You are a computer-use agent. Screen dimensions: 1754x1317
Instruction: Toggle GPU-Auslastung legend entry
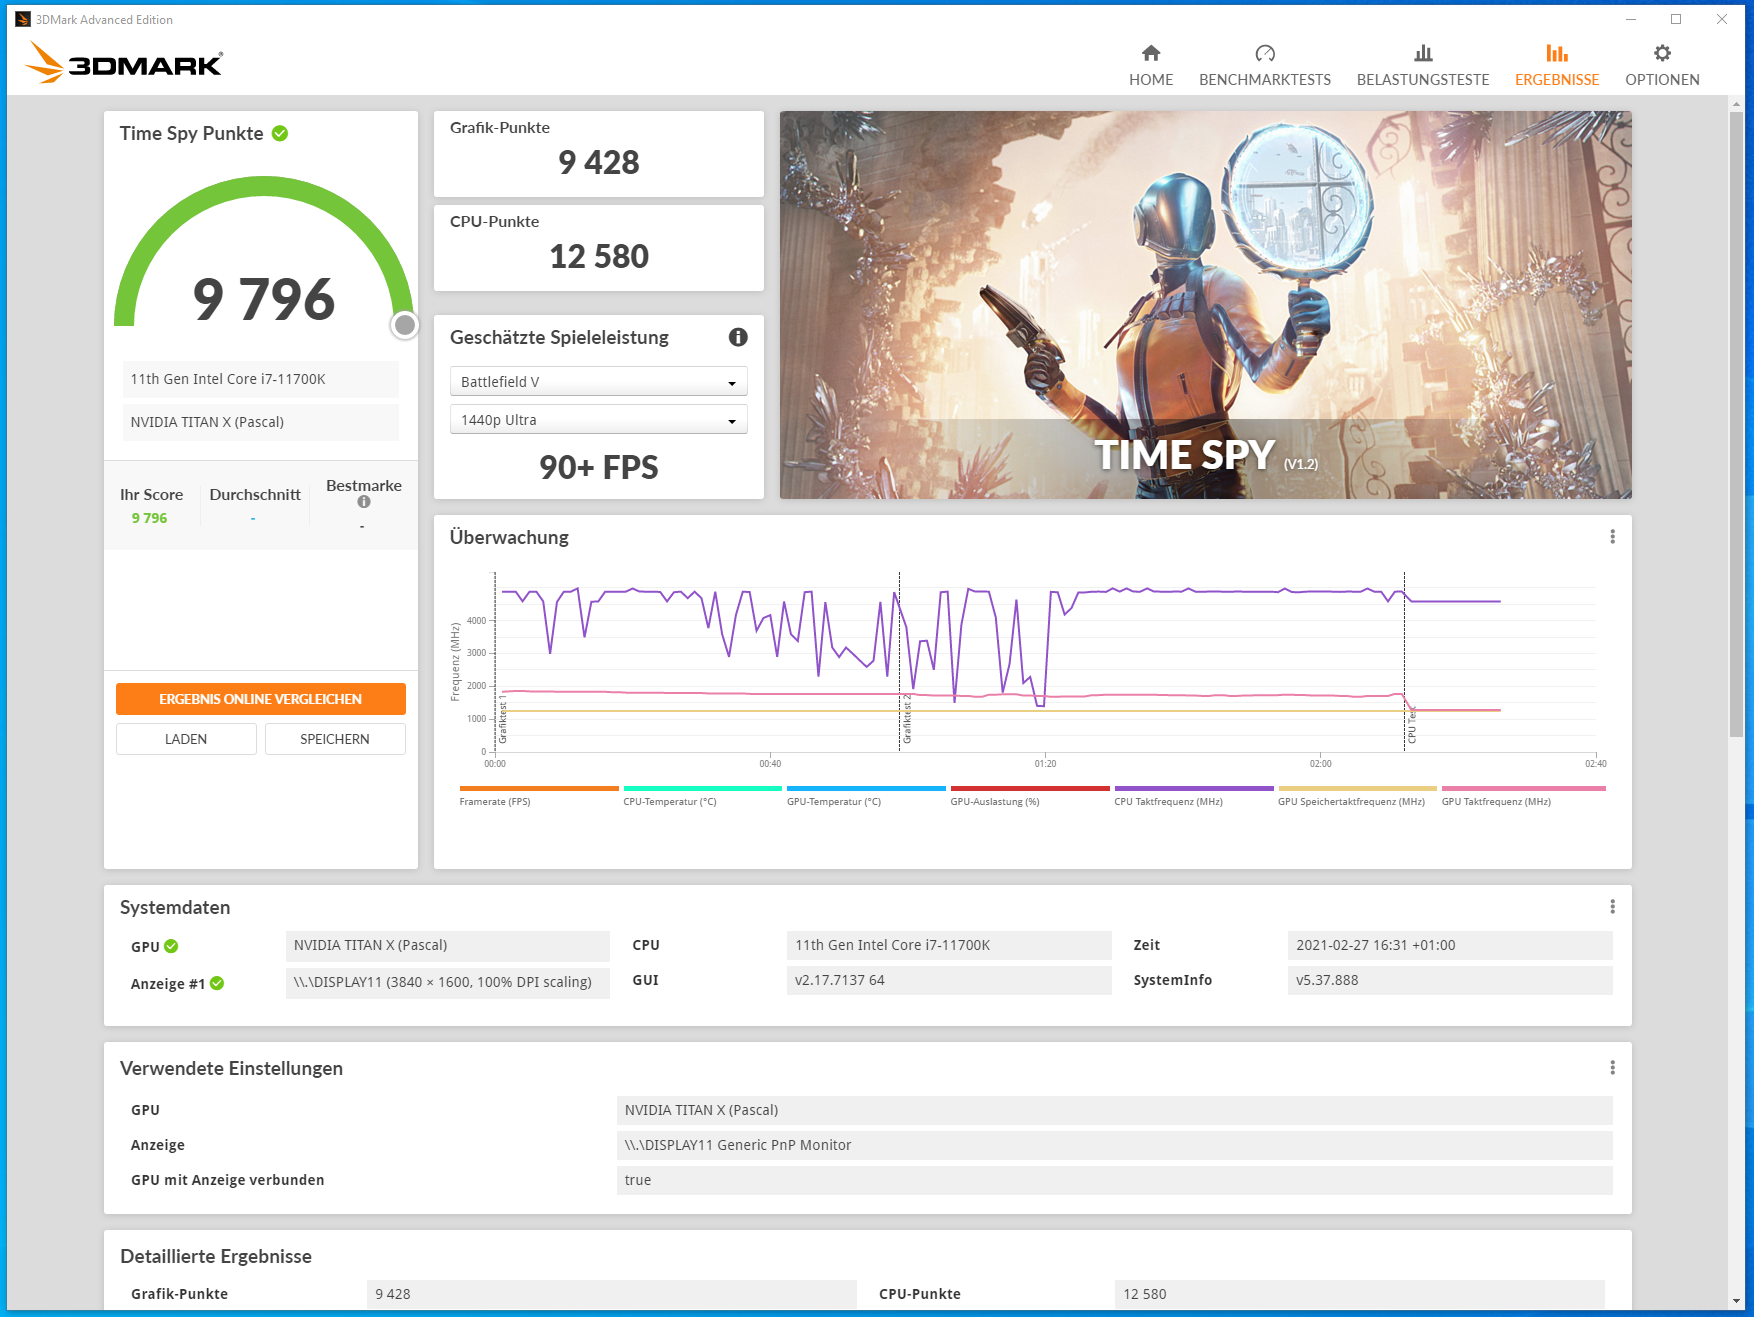pos(1030,796)
